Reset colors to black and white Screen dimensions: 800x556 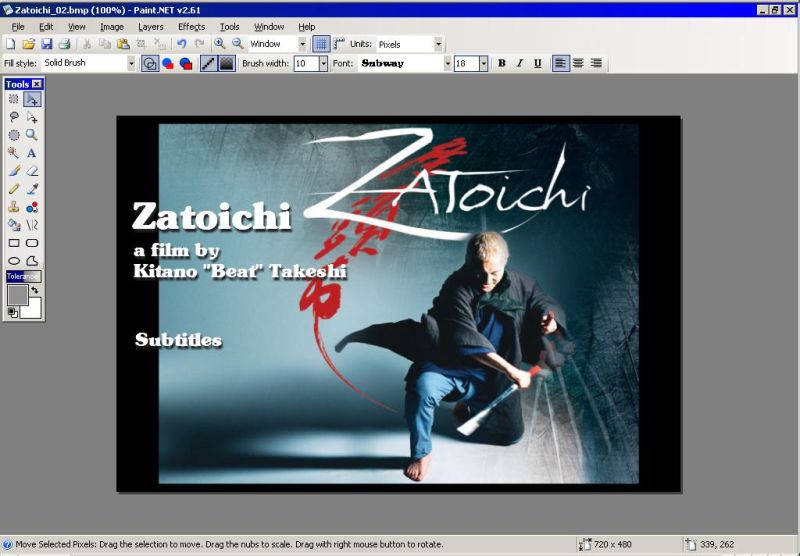[12, 313]
